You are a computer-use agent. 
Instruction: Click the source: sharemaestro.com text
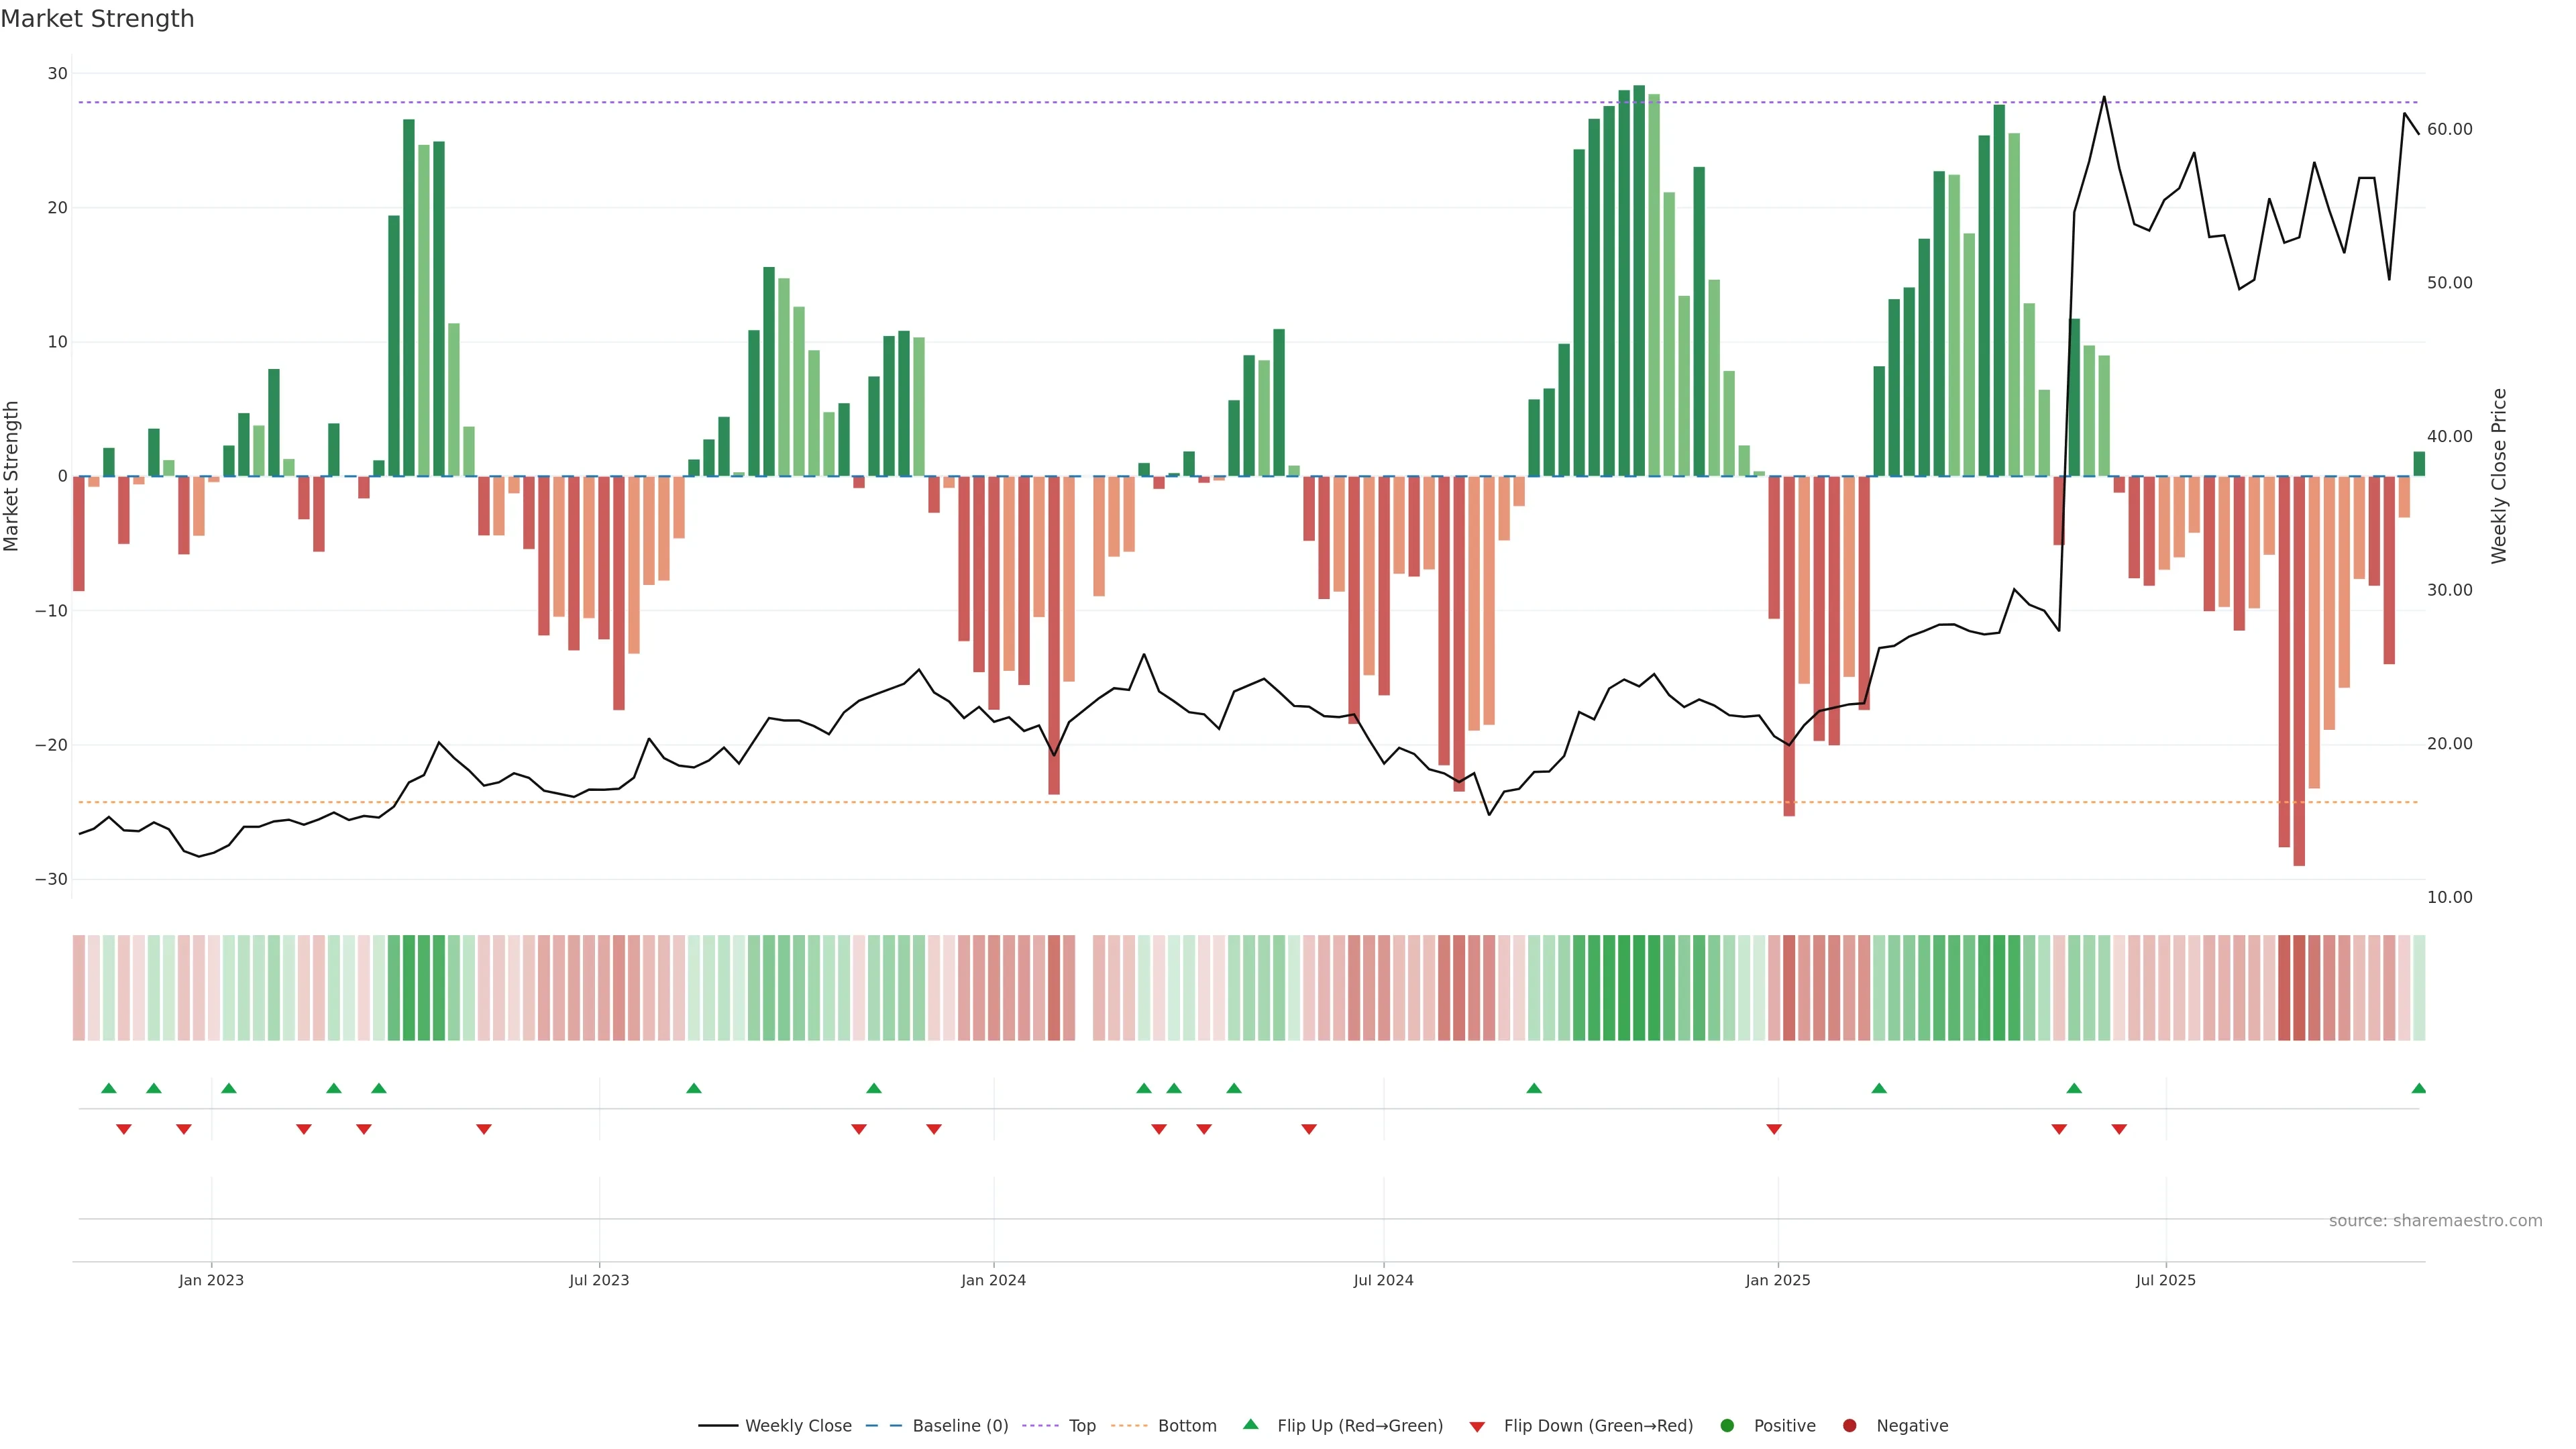click(2435, 1220)
